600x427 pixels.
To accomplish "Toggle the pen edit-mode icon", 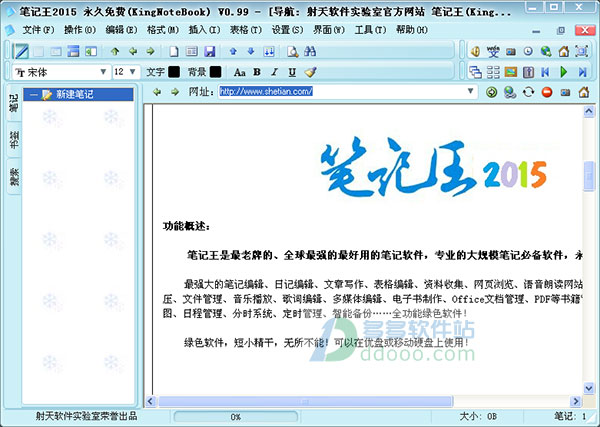I will (x=20, y=51).
